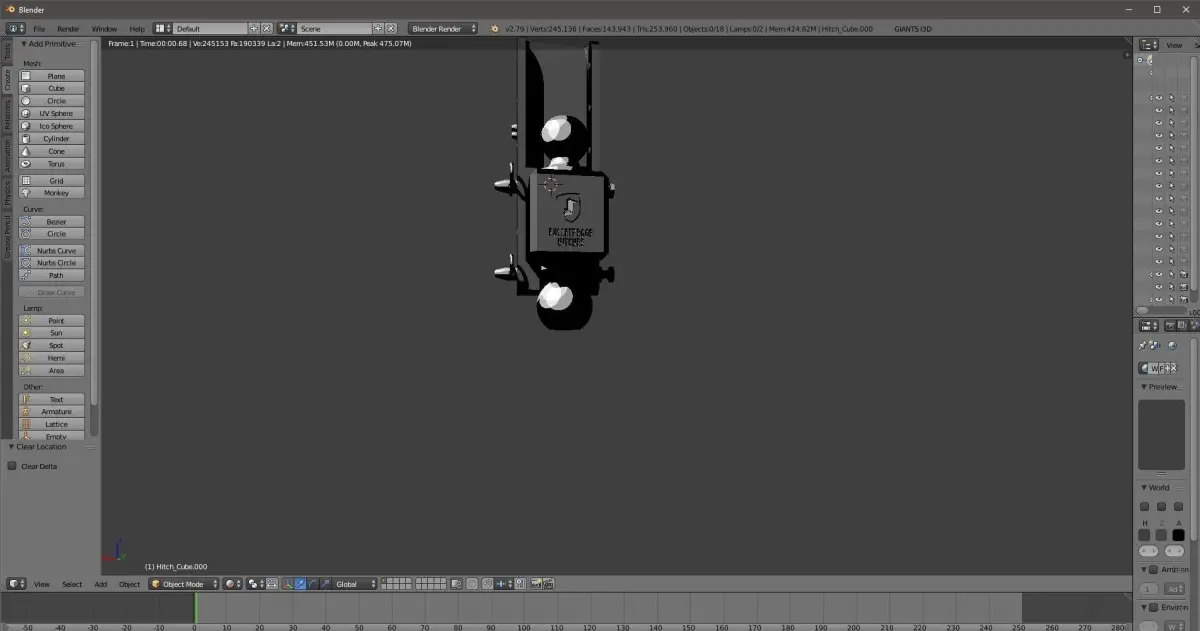1200x631 pixels.
Task: Open the pivot point dropdown
Action: pyautogui.click(x=255, y=584)
